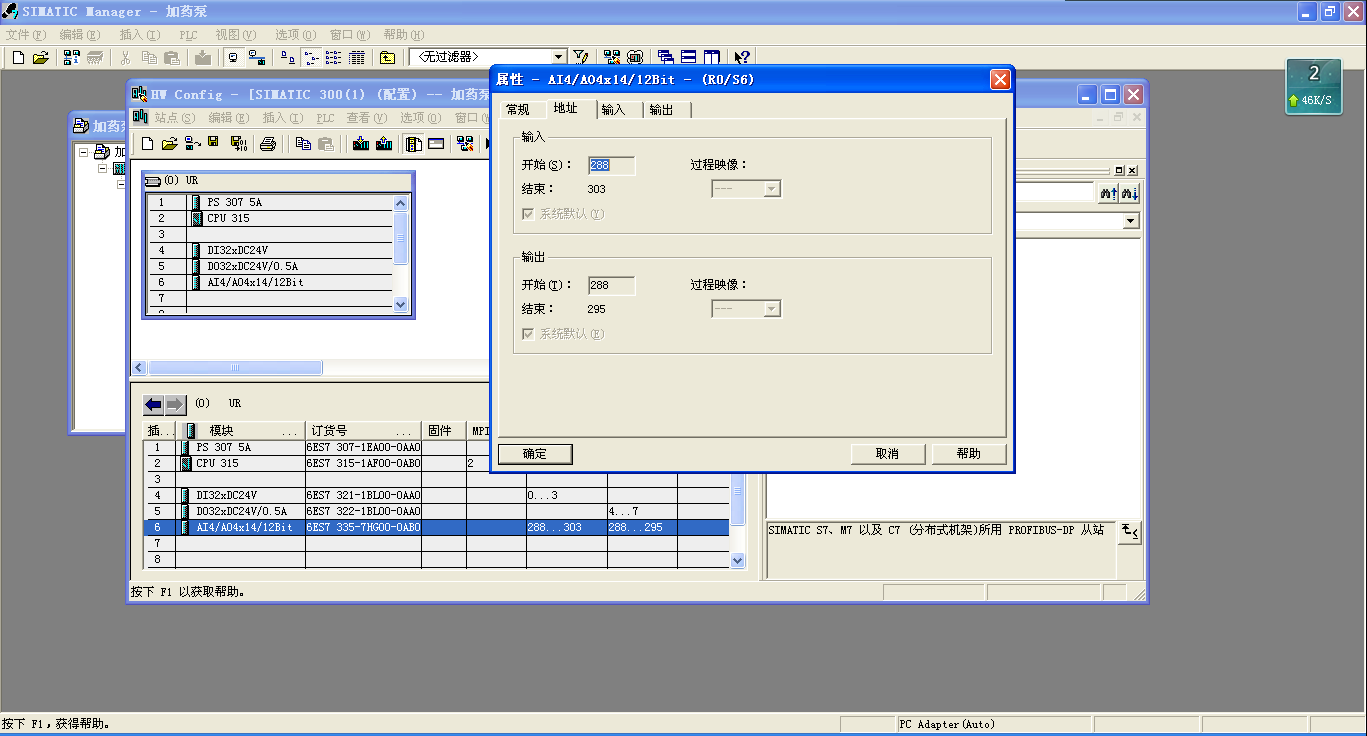Viewport: 1367px width, 736px height.
Task: Click the blue back arrow above module table
Action: (x=153, y=404)
